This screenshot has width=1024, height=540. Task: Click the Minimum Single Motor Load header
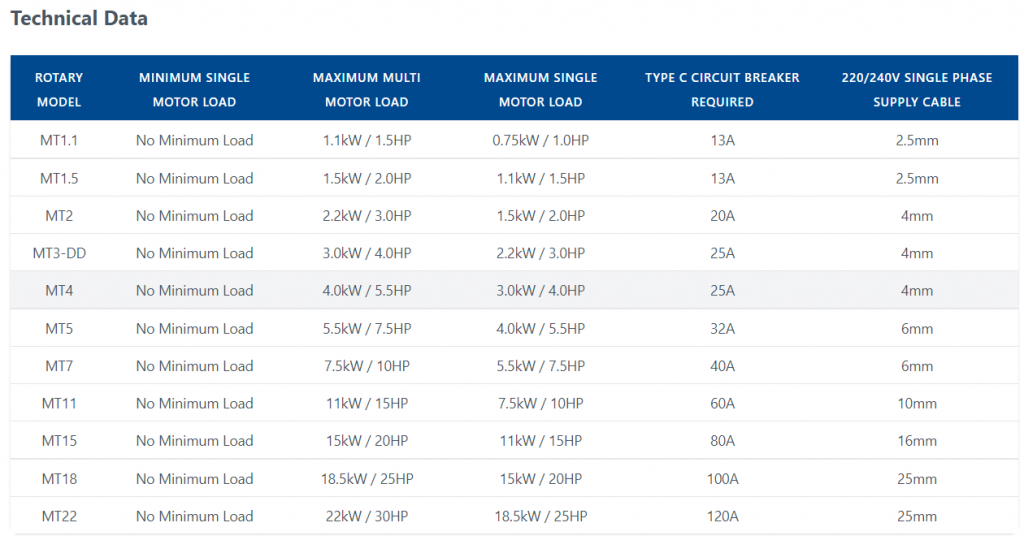[195, 89]
